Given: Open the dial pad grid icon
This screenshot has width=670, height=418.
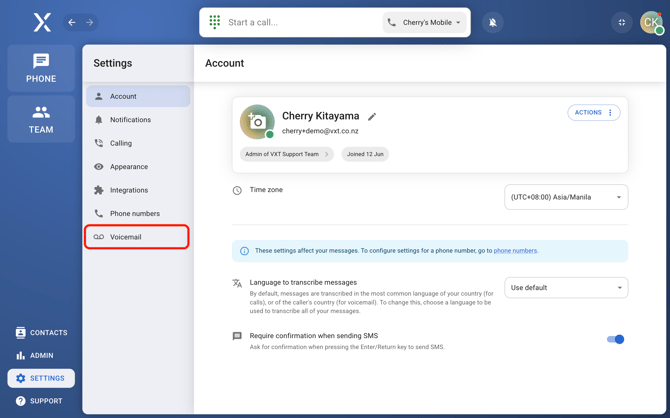Looking at the screenshot, I should coord(215,22).
